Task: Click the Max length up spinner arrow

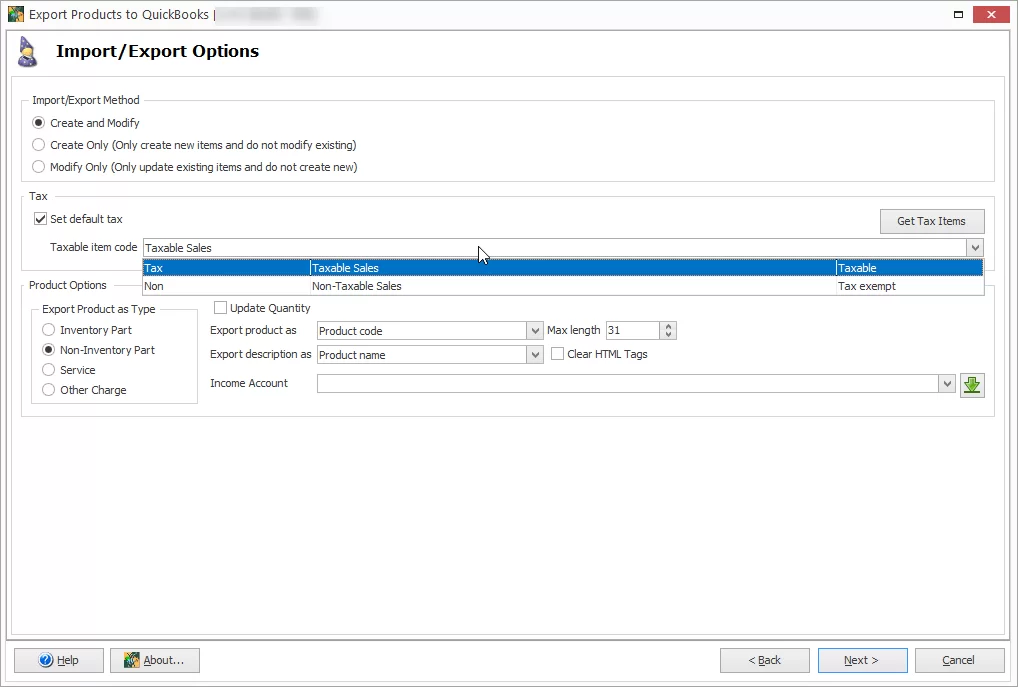Action: tap(667, 326)
